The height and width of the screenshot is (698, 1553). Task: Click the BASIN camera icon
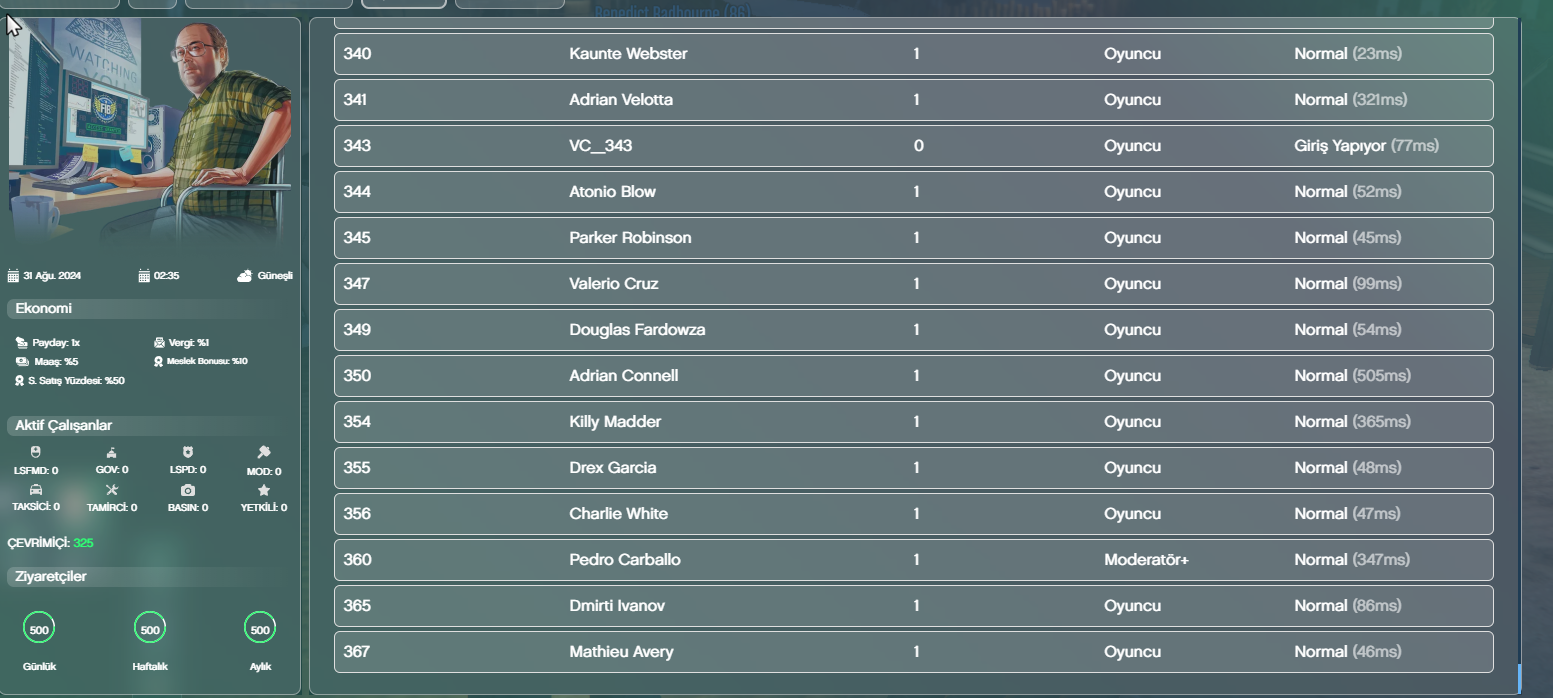pyautogui.click(x=188, y=490)
